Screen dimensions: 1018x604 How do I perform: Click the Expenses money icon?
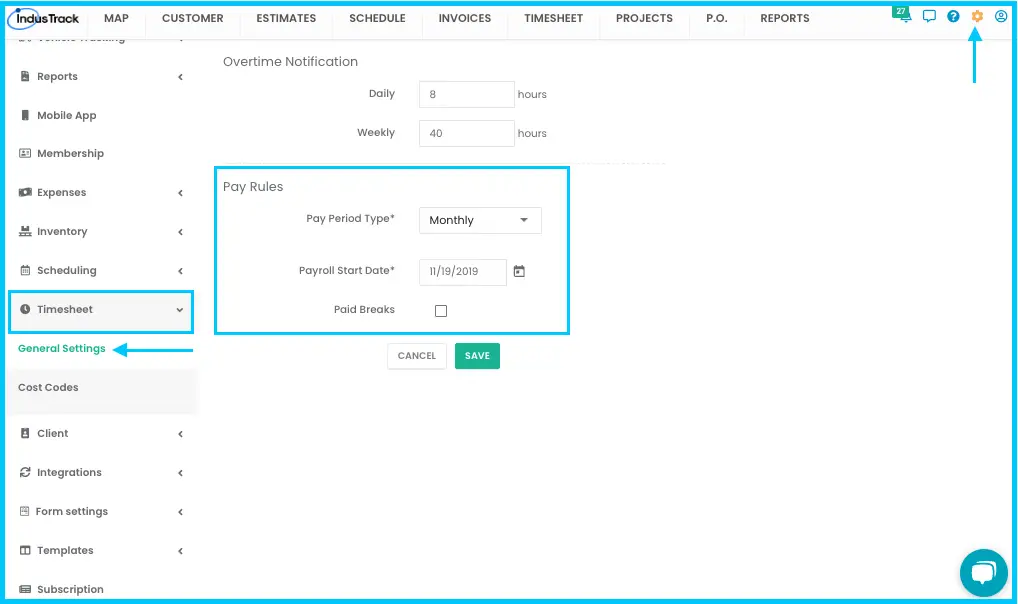pyautogui.click(x=25, y=192)
